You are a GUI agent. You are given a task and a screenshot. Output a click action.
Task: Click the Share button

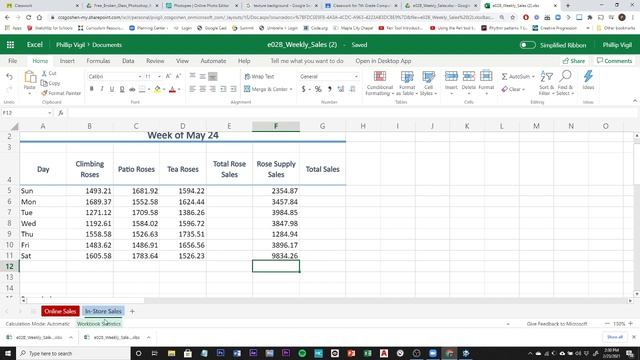pos(573,61)
